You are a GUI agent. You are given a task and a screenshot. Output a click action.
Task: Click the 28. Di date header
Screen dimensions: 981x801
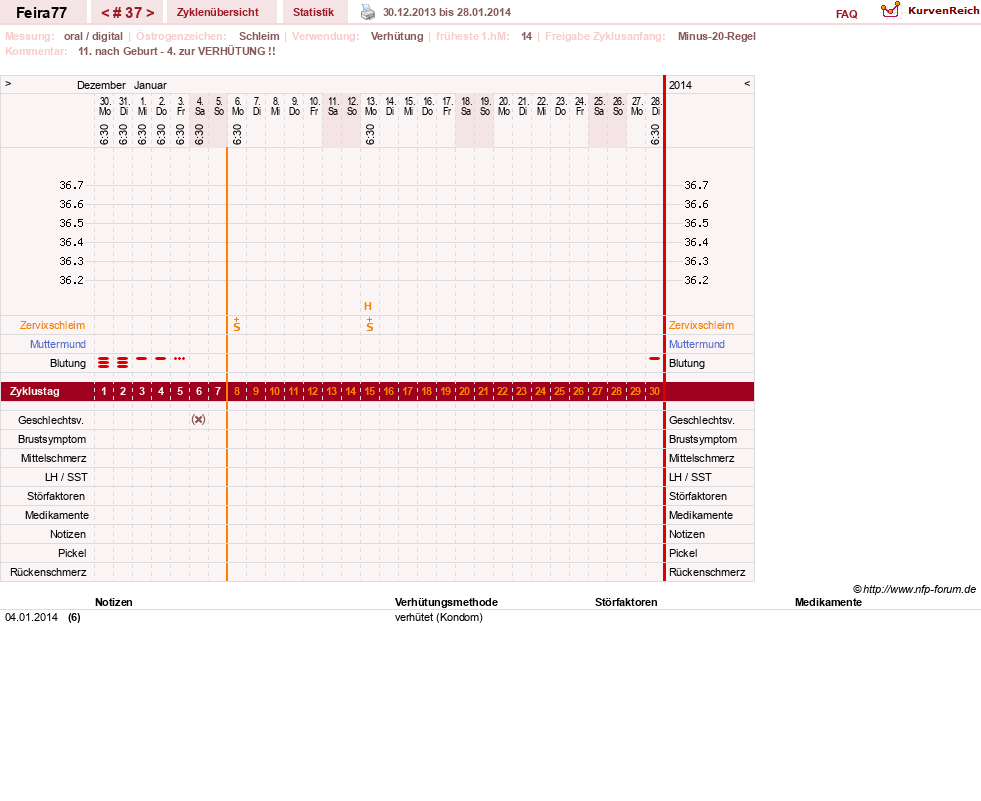click(x=656, y=106)
